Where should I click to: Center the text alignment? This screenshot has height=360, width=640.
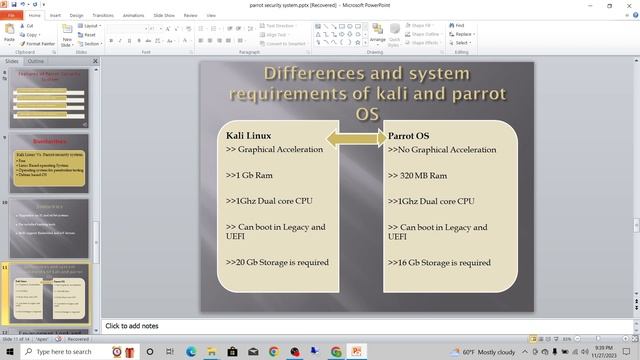pos(210,40)
